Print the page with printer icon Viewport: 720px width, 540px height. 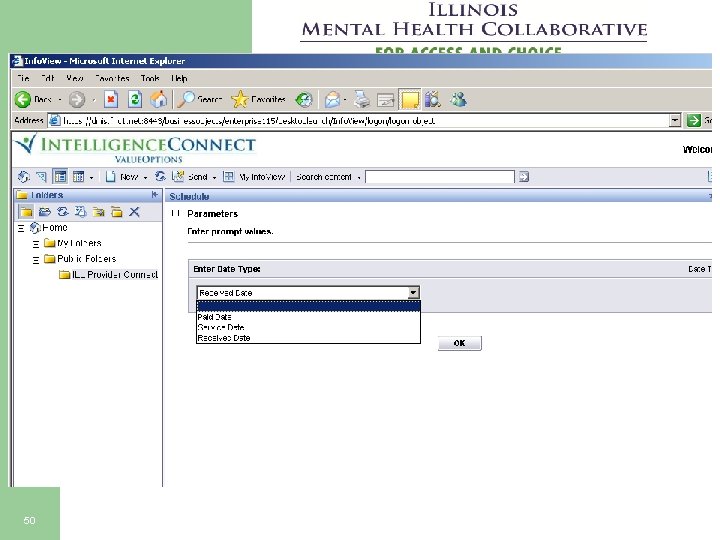pos(362,99)
